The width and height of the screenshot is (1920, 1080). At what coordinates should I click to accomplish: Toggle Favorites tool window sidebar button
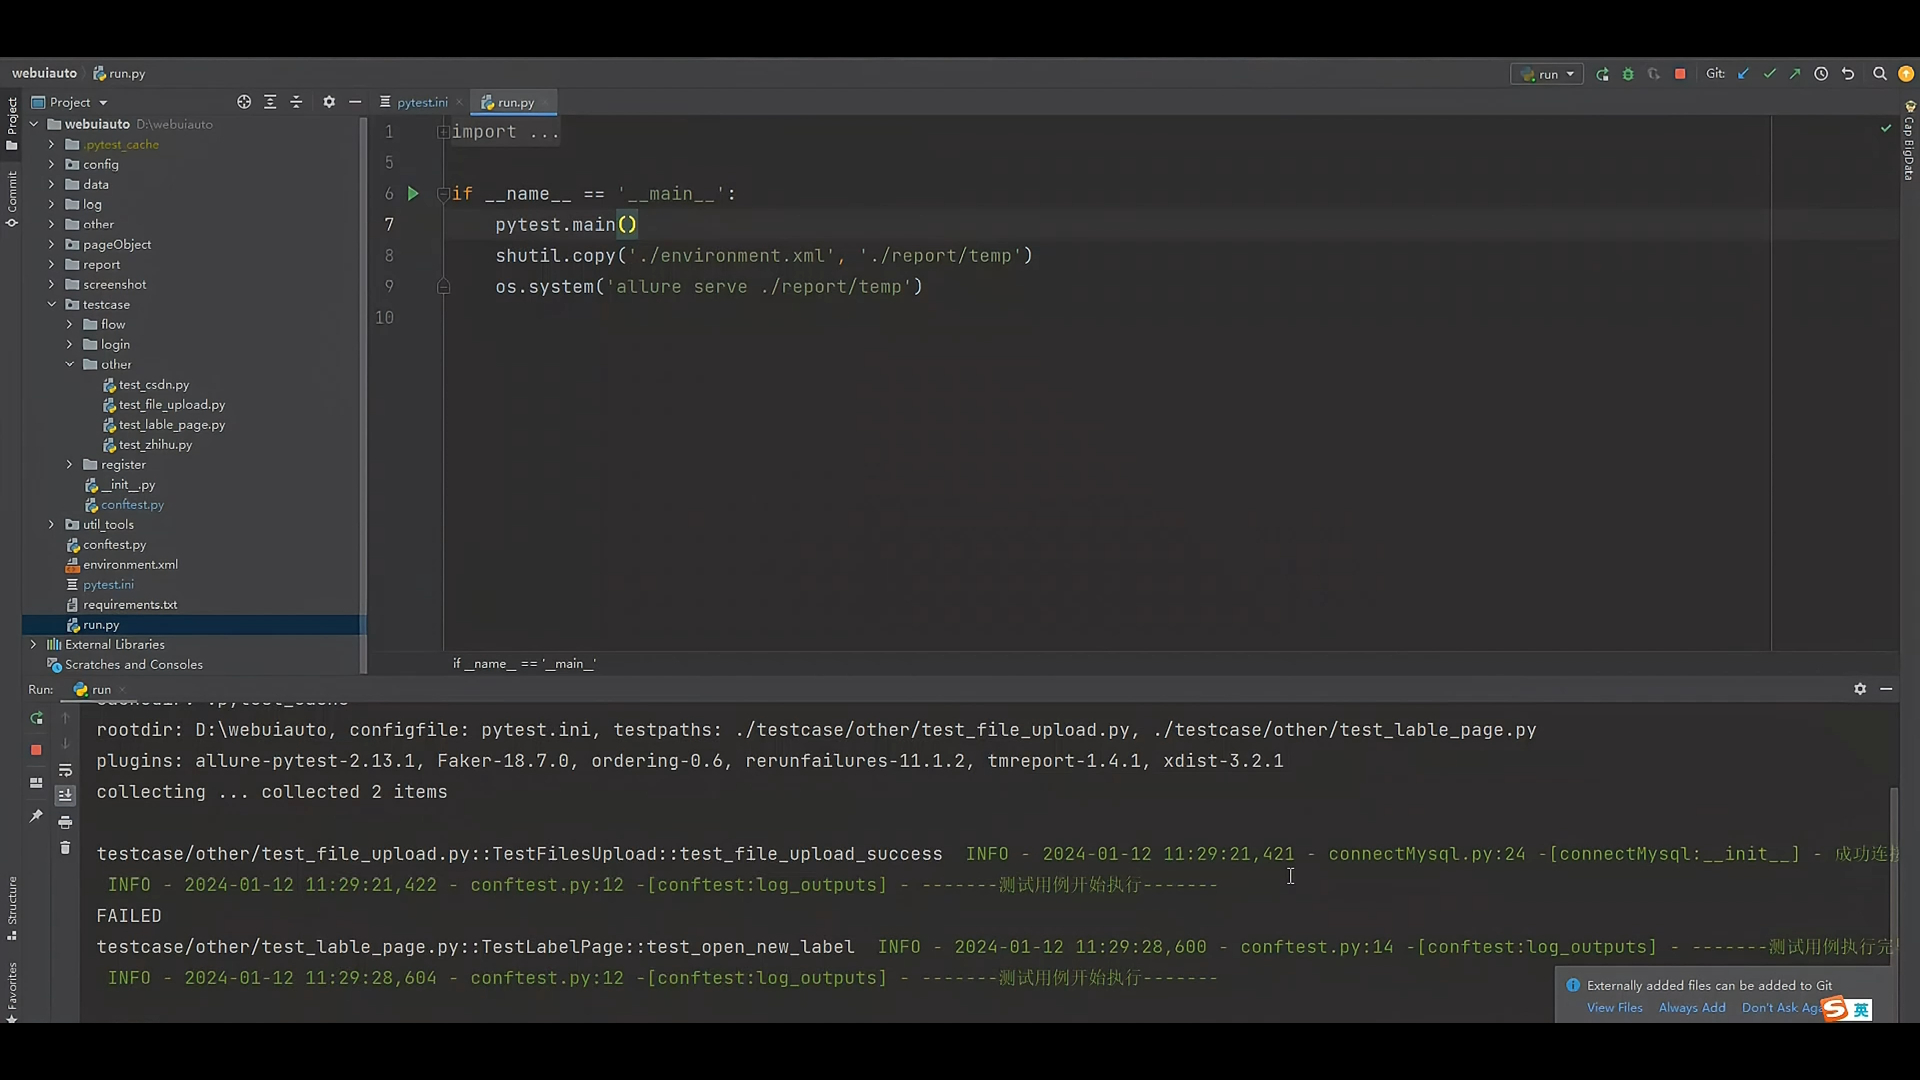click(11, 991)
